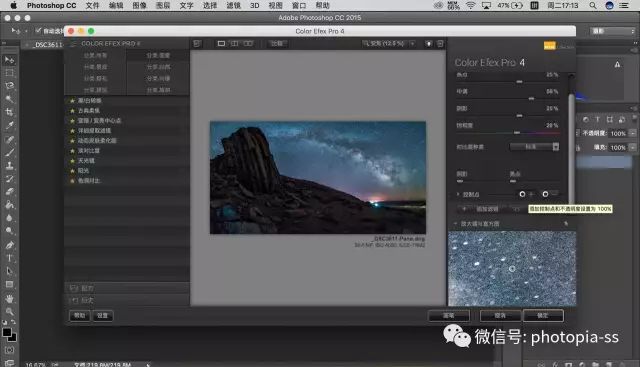Collapse the 放大镜与直方图 section
This screenshot has width=640, height=367.
[456, 224]
